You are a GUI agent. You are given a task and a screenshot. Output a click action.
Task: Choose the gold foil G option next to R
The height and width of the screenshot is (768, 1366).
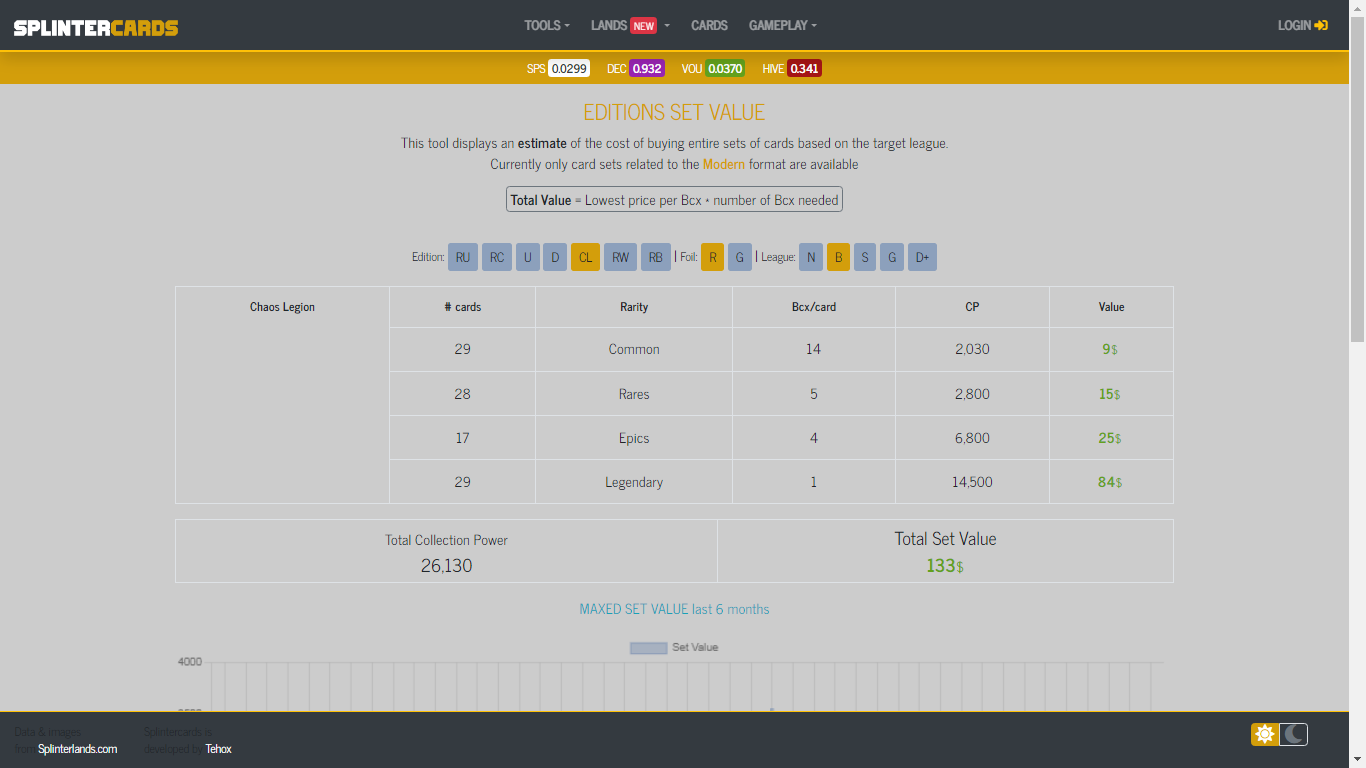coord(739,257)
